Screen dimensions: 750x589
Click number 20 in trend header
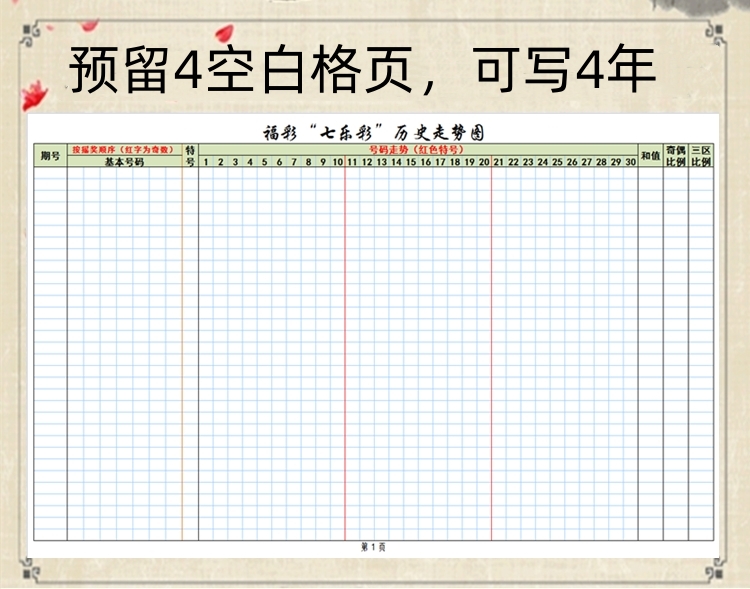pos(484,162)
